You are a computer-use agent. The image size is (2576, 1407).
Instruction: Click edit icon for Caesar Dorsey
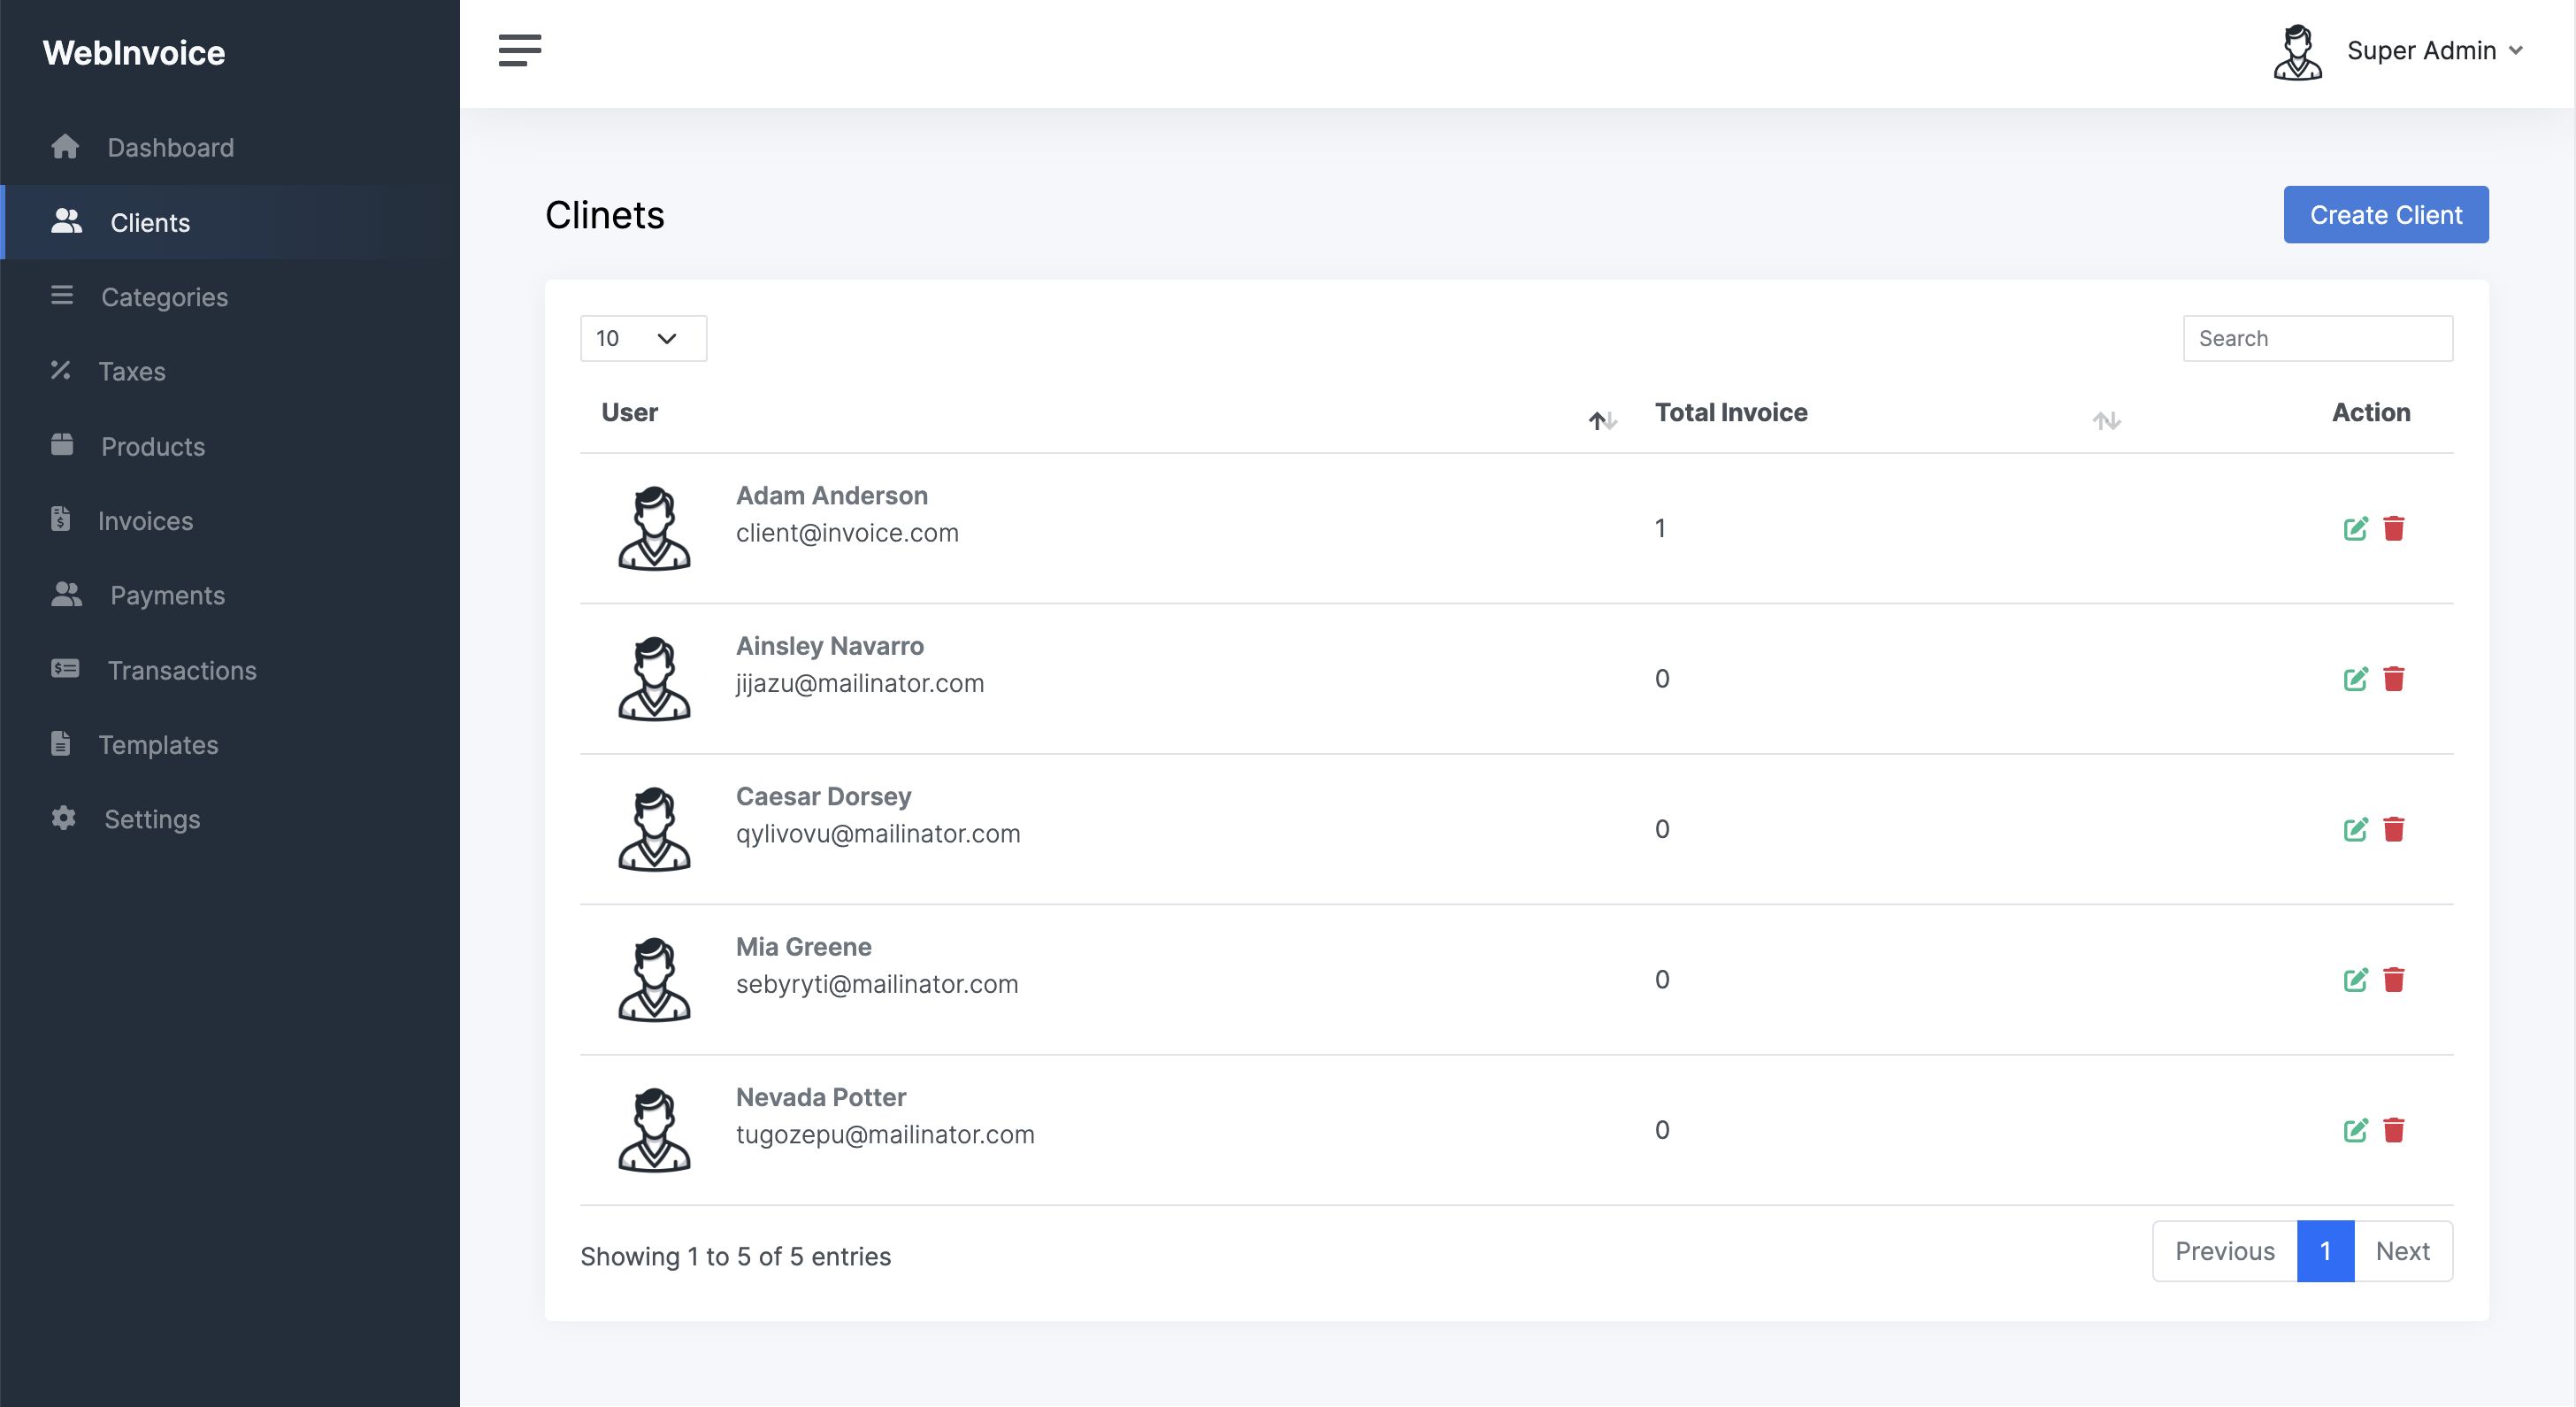click(2355, 830)
